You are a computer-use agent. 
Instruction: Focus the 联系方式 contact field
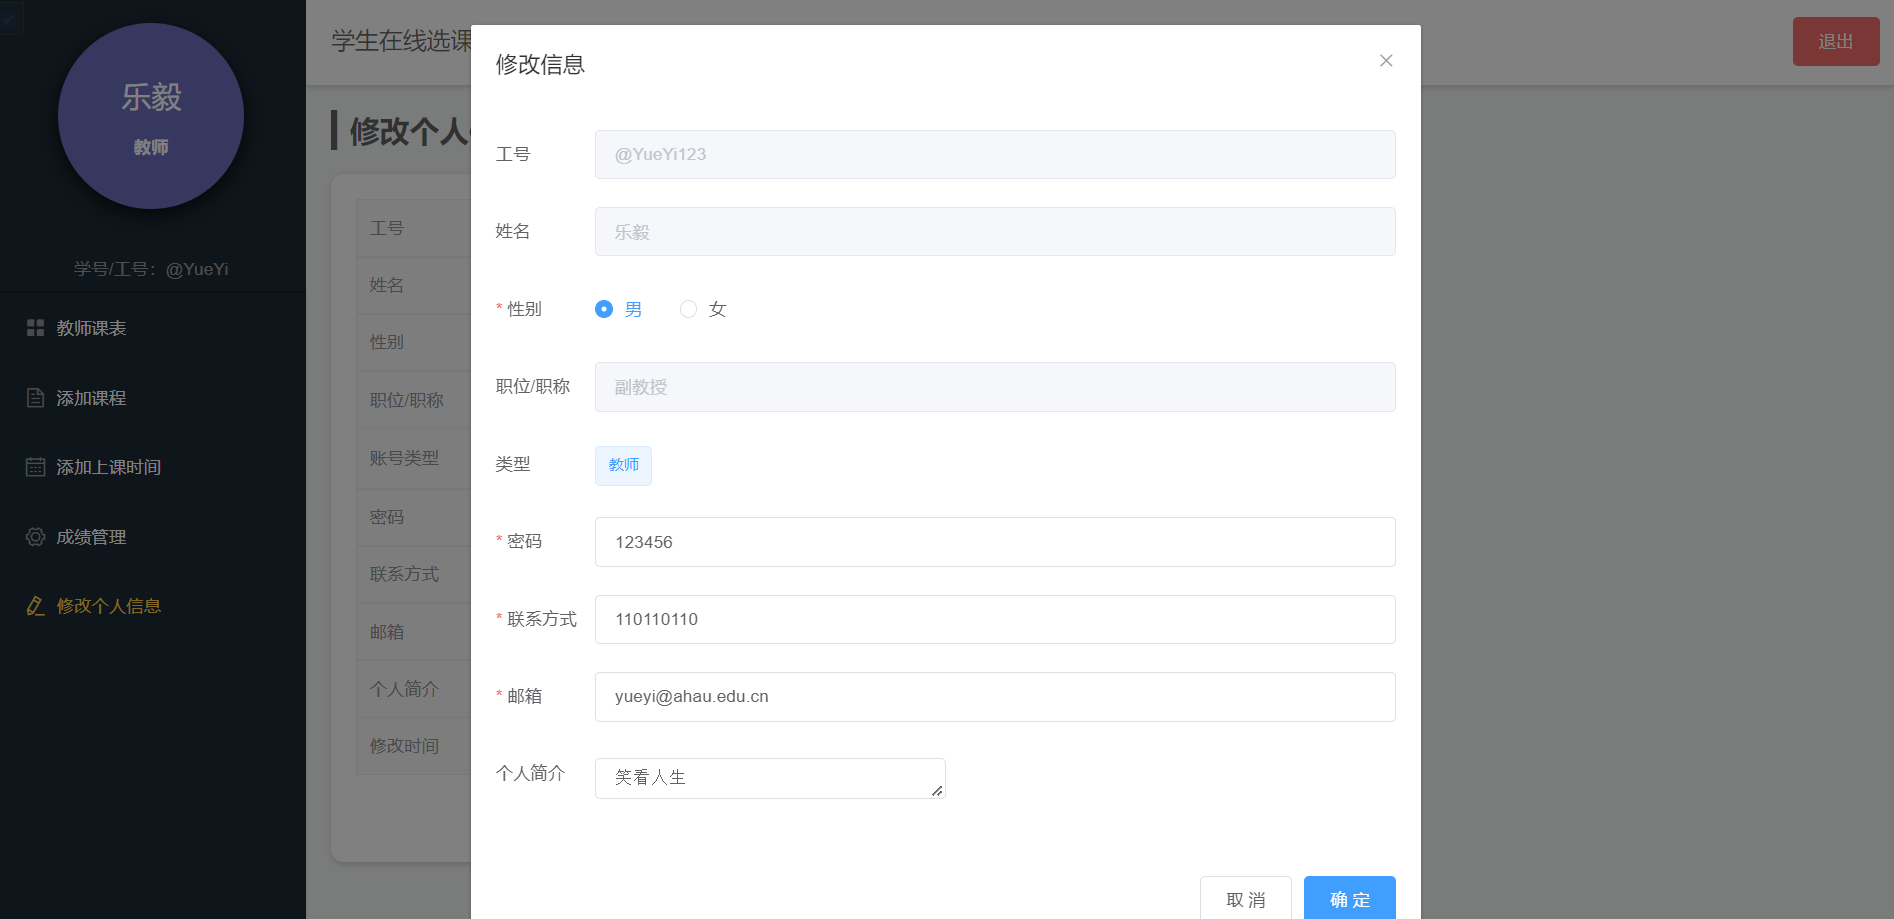pos(995,619)
